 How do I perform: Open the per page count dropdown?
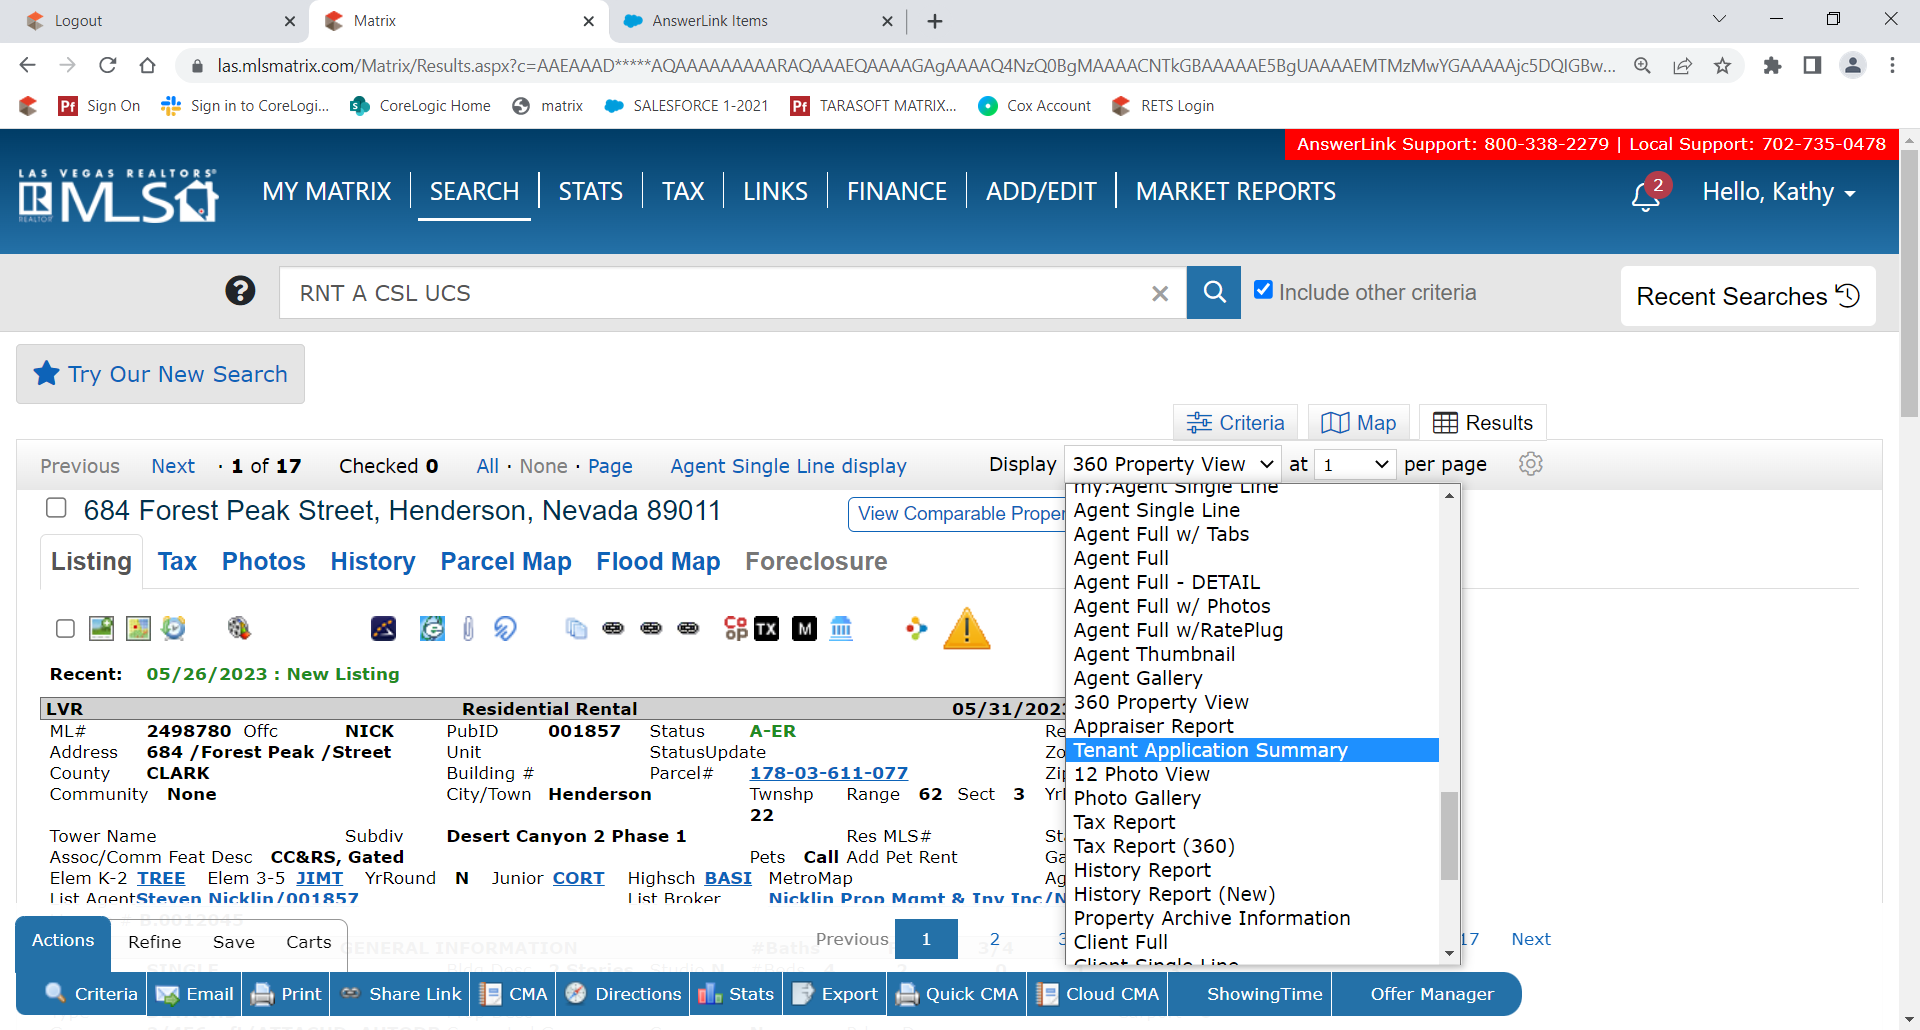pyautogui.click(x=1354, y=464)
